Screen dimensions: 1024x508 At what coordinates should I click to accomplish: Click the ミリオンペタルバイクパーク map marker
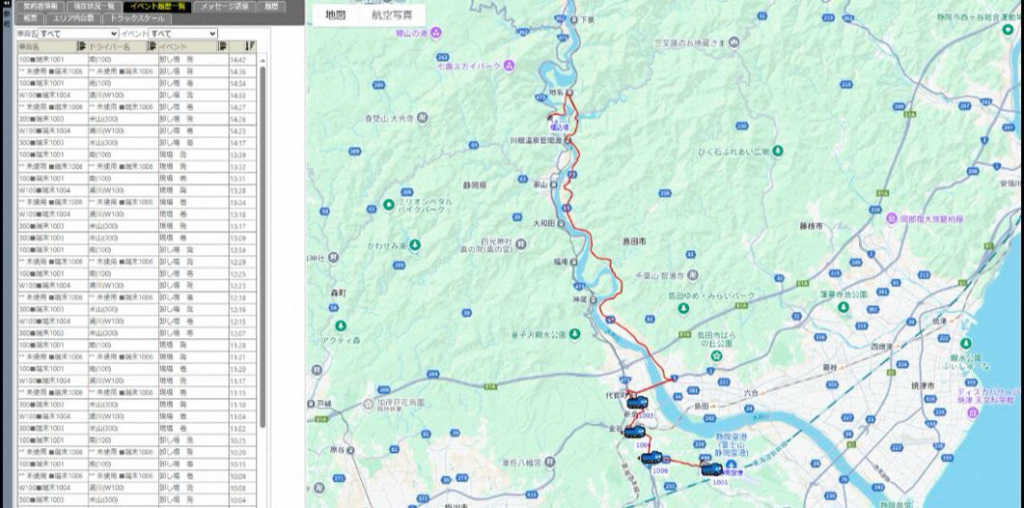389,204
